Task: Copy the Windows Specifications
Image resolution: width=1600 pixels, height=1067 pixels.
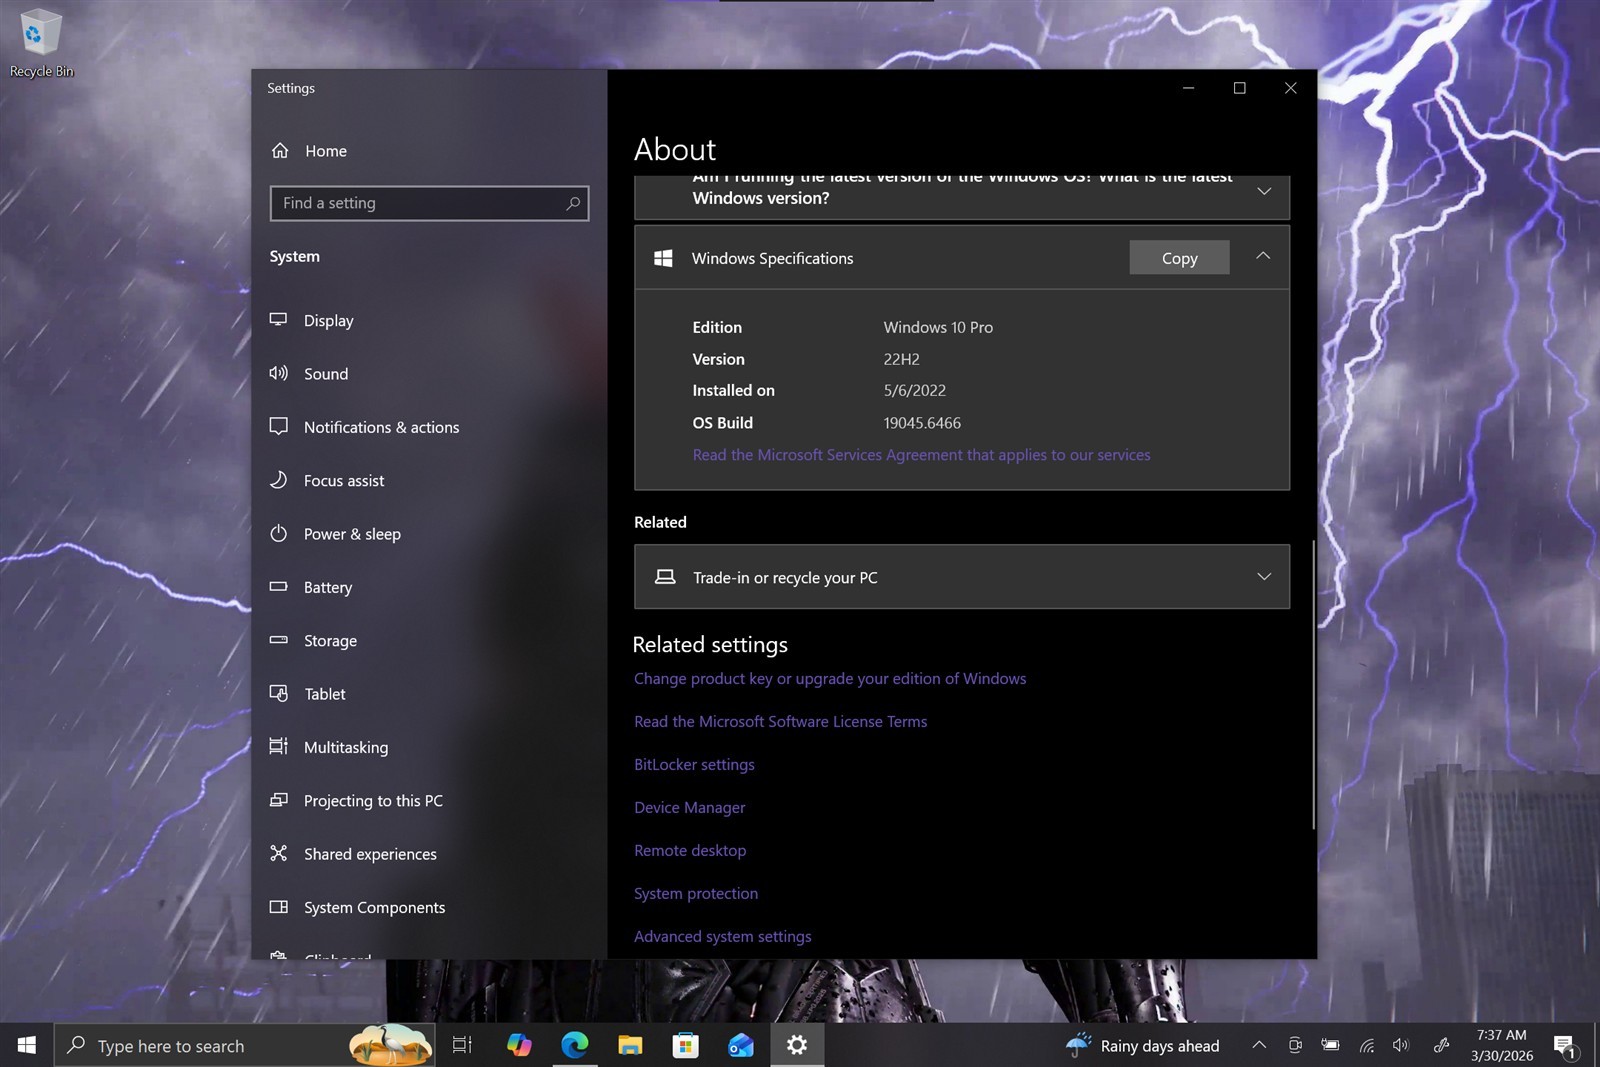Action: click(1179, 258)
